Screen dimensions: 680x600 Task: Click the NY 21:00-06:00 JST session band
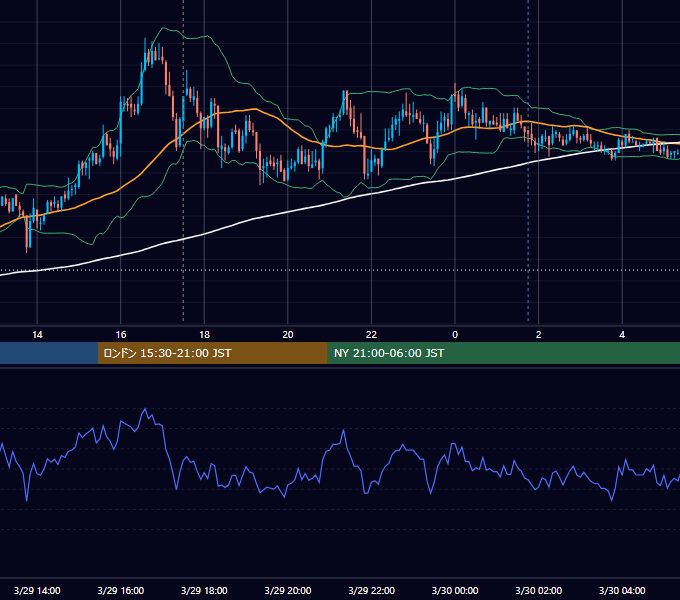coord(503,353)
